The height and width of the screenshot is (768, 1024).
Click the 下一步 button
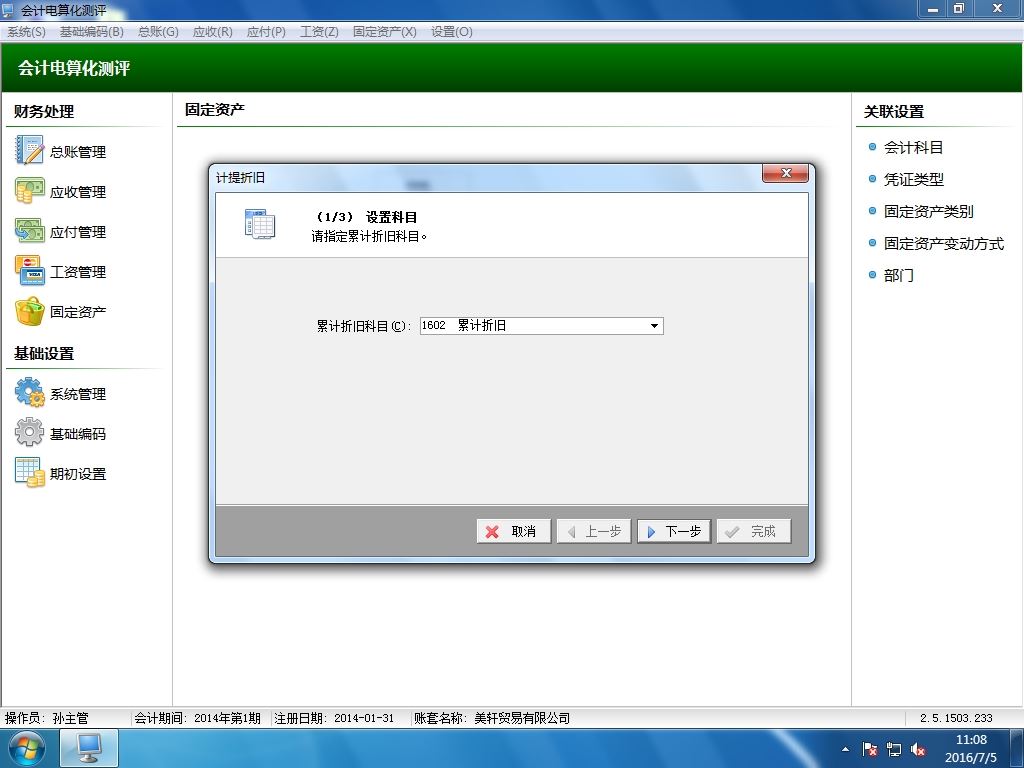(x=674, y=531)
